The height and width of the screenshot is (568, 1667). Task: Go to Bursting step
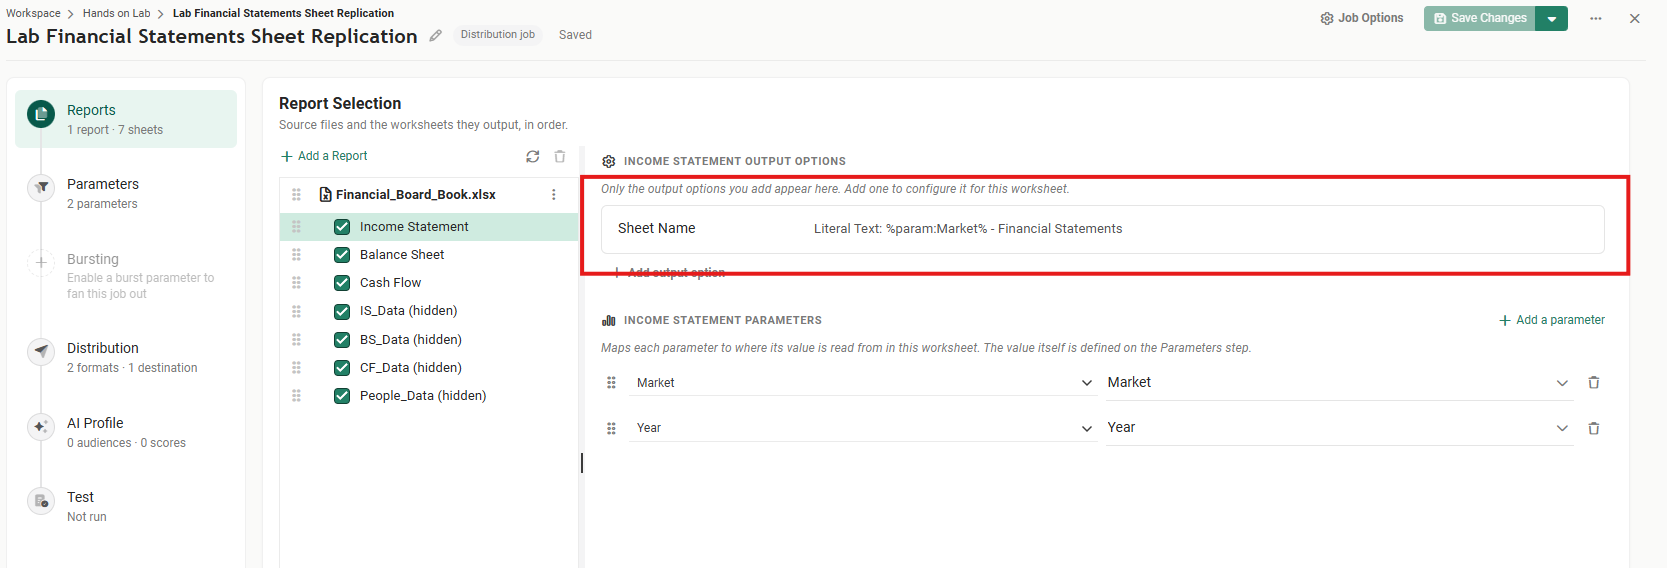(126, 275)
